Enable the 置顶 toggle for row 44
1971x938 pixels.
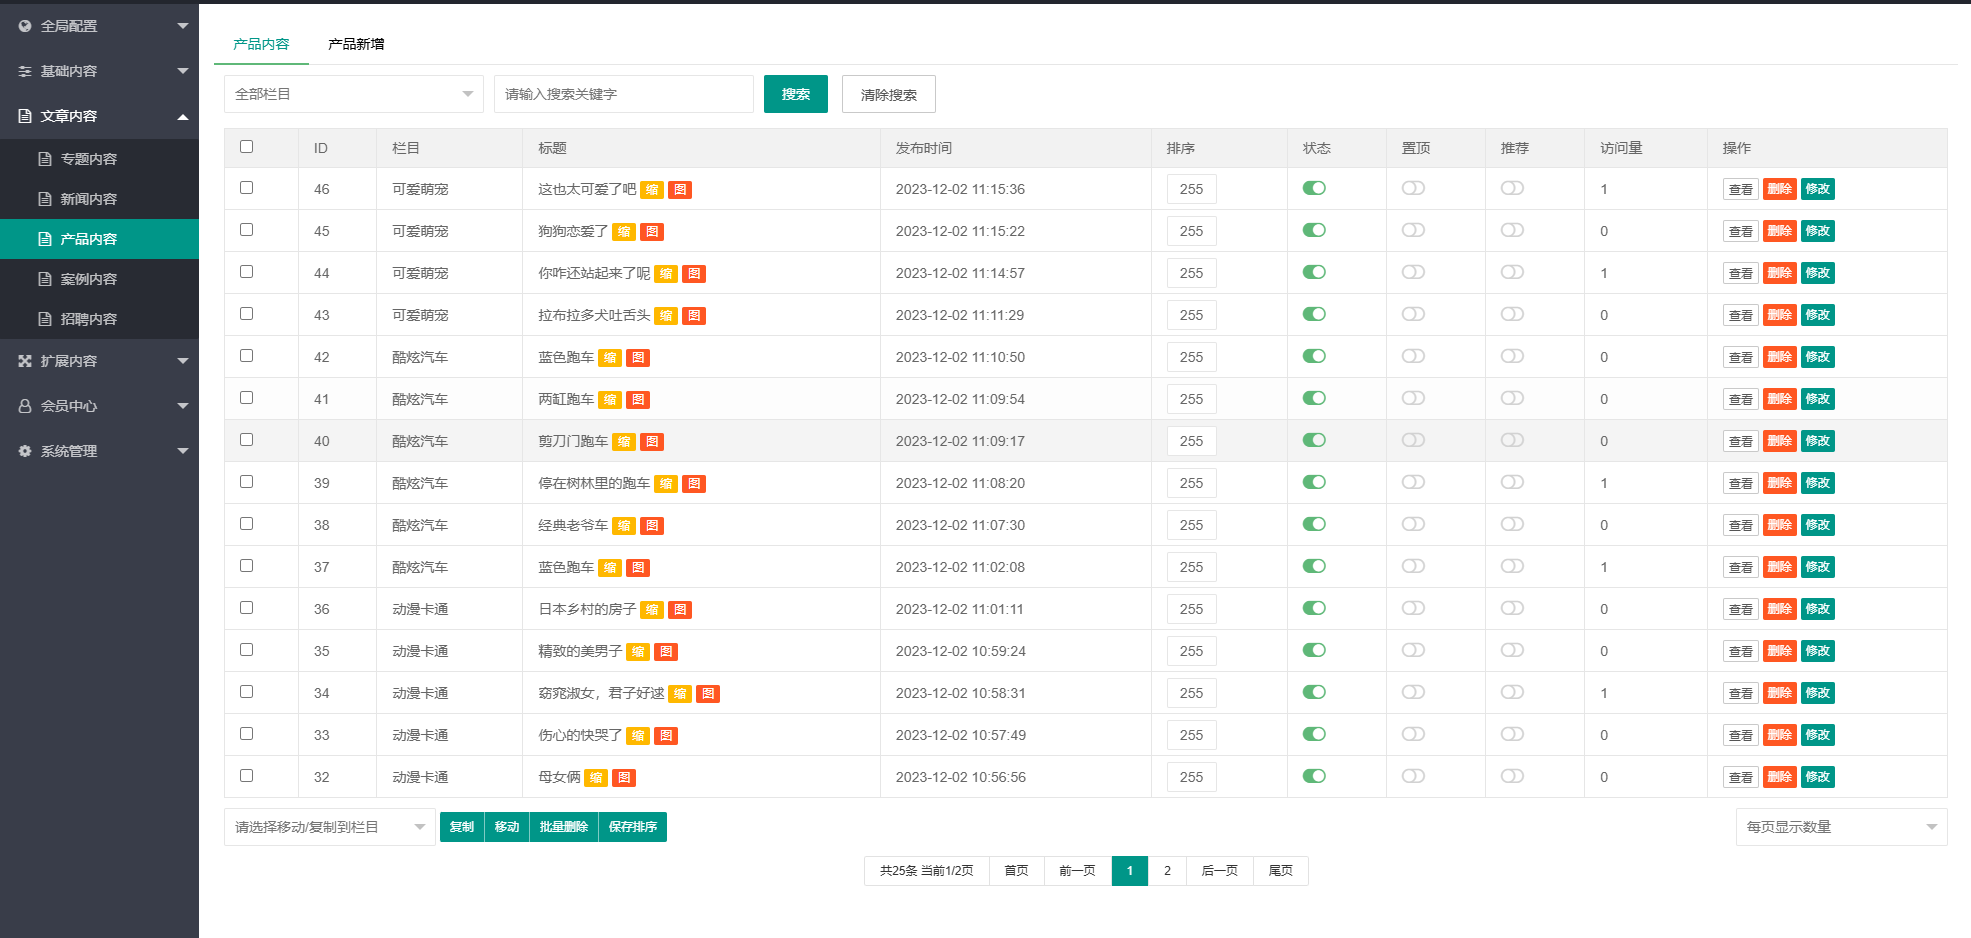point(1413,272)
